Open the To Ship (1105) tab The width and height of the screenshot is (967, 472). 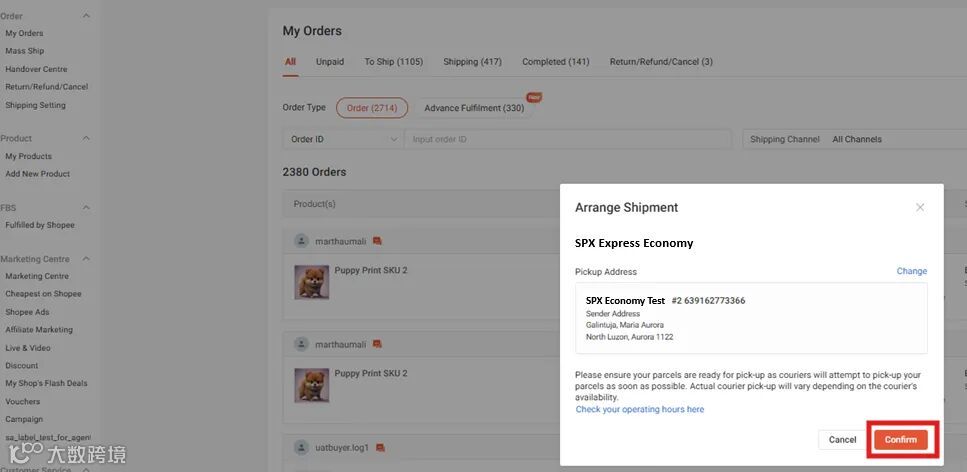[393, 62]
